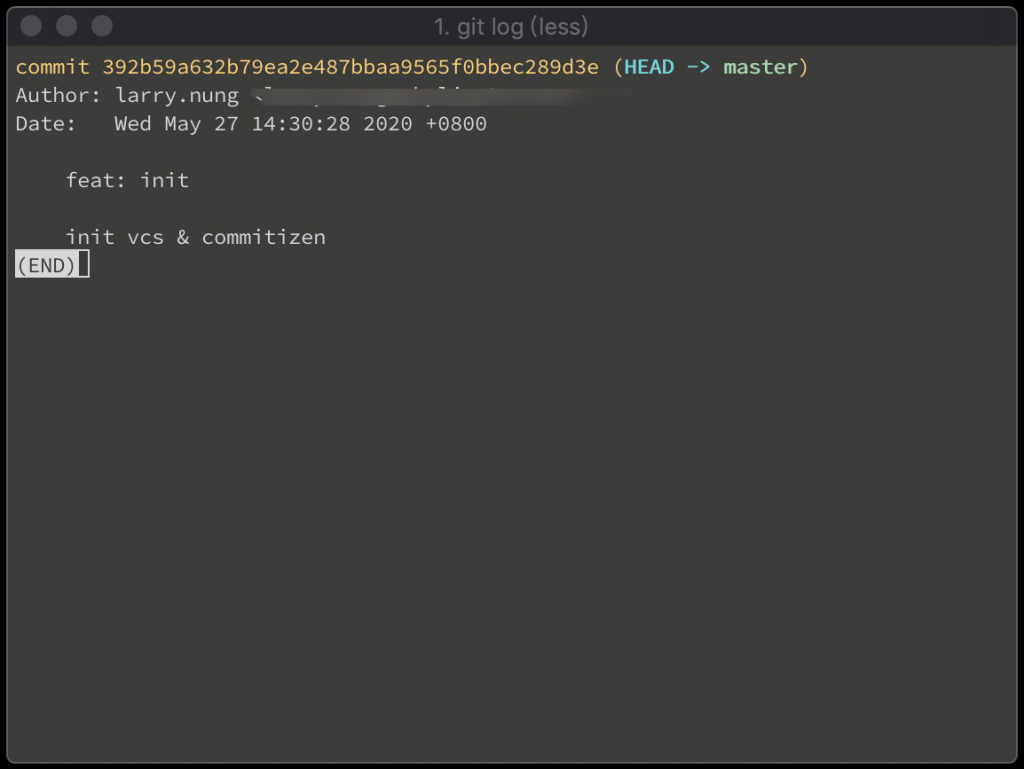Viewport: 1024px width, 769px height.
Task: Click the arrow between HEAD and master
Action: click(x=698, y=67)
